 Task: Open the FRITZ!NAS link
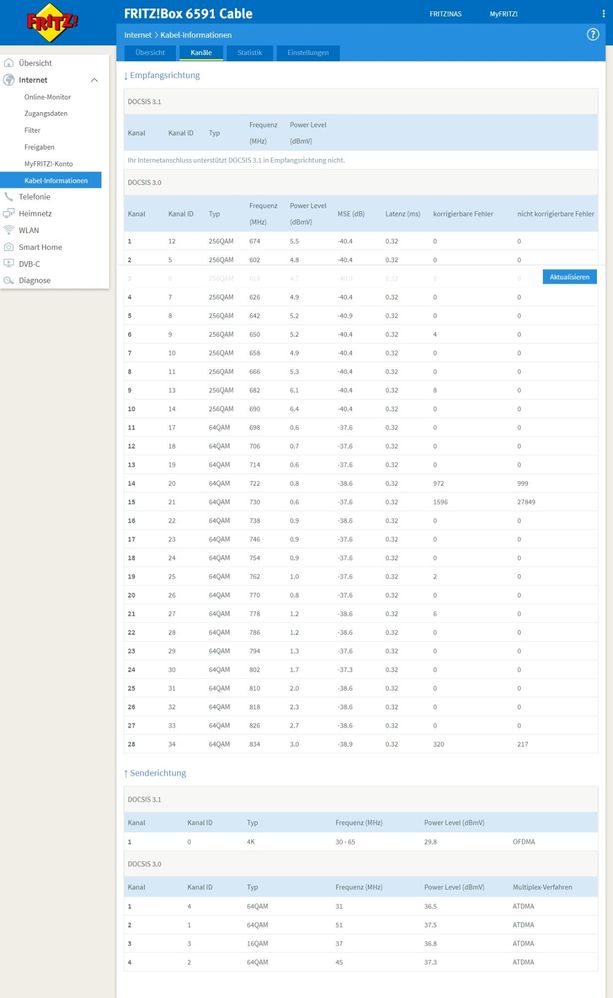pyautogui.click(x=446, y=13)
